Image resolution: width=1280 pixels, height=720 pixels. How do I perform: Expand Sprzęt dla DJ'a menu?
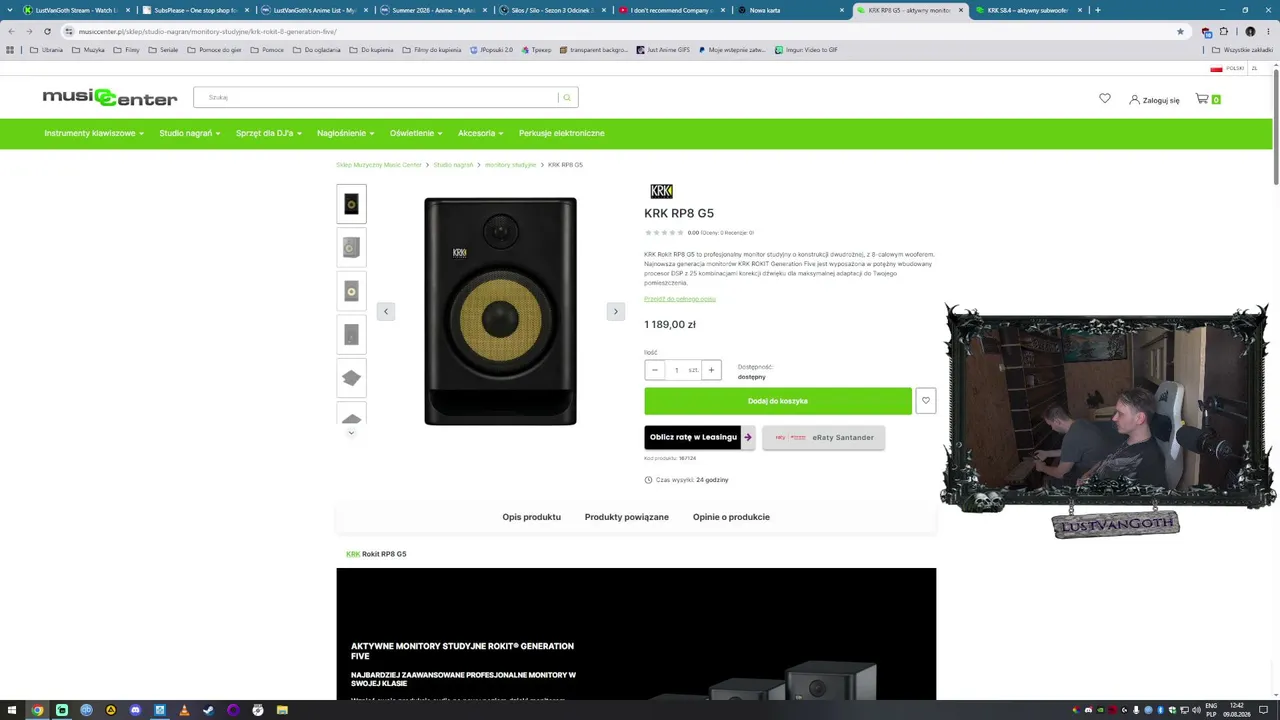pyautogui.click(x=269, y=133)
